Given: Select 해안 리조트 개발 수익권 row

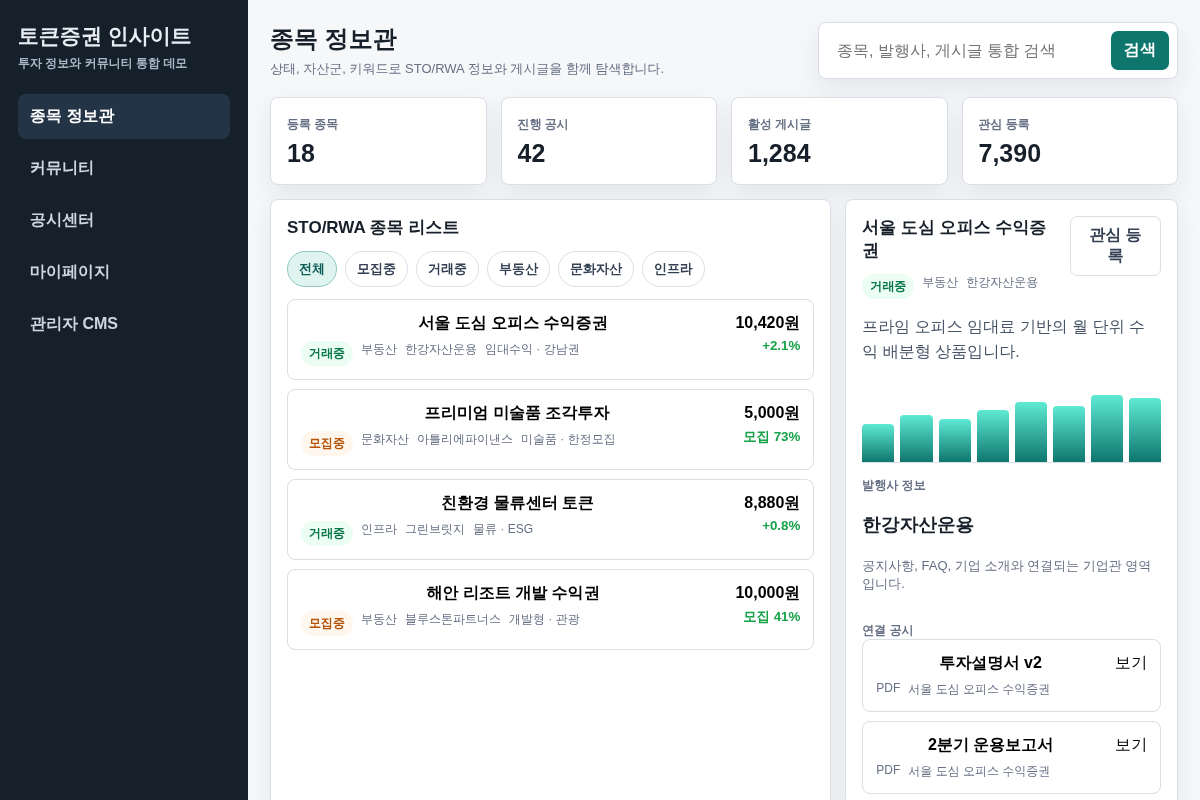Looking at the screenshot, I should 550,610.
